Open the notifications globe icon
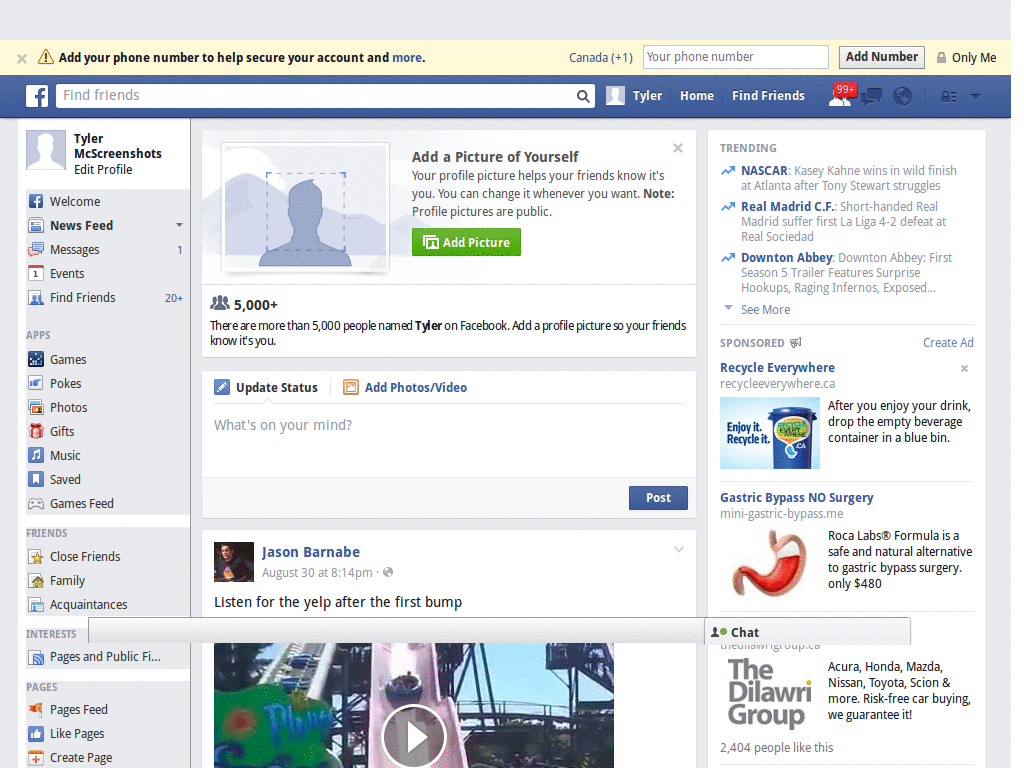Image resolution: width=1024 pixels, height=768 pixels. (903, 97)
